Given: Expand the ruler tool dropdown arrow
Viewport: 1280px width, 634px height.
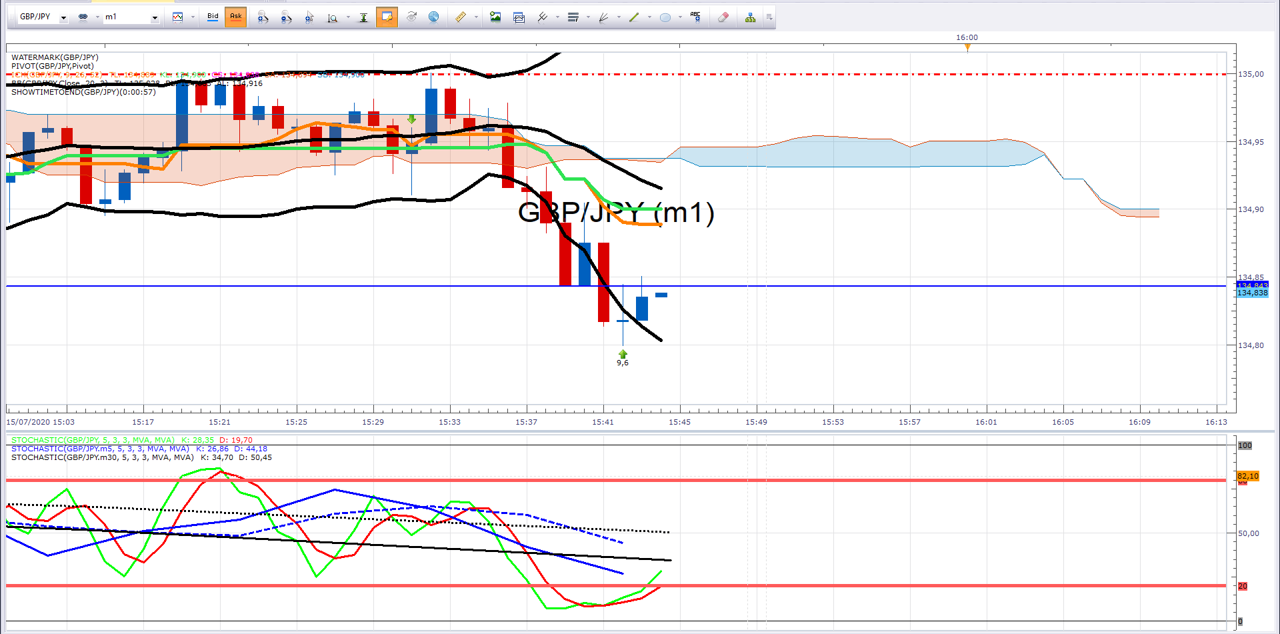Looking at the screenshot, I should 475,17.
